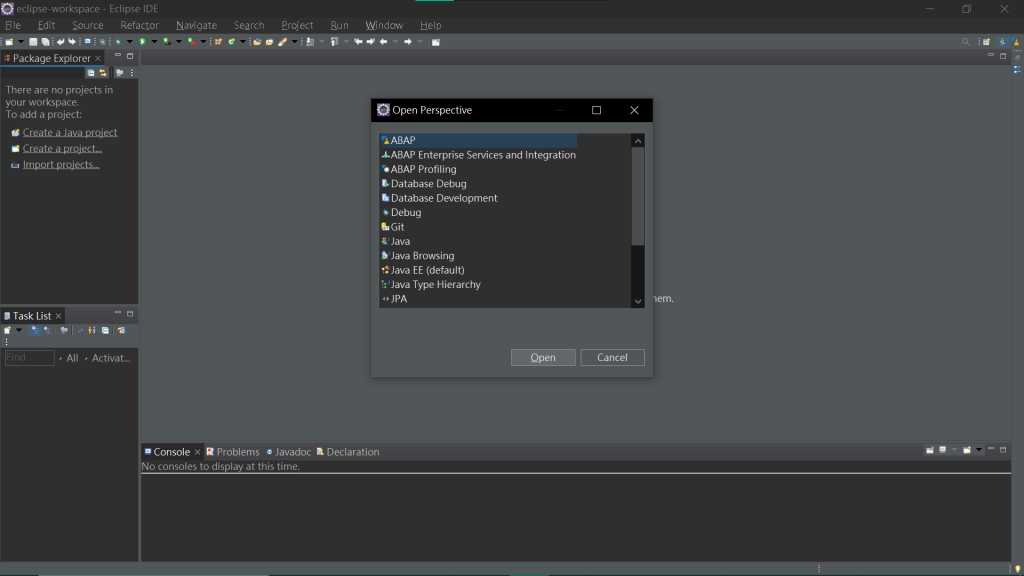This screenshot has height=576, width=1024.
Task: Toggle Link with Editor in Package Explorer
Action: tap(103, 72)
